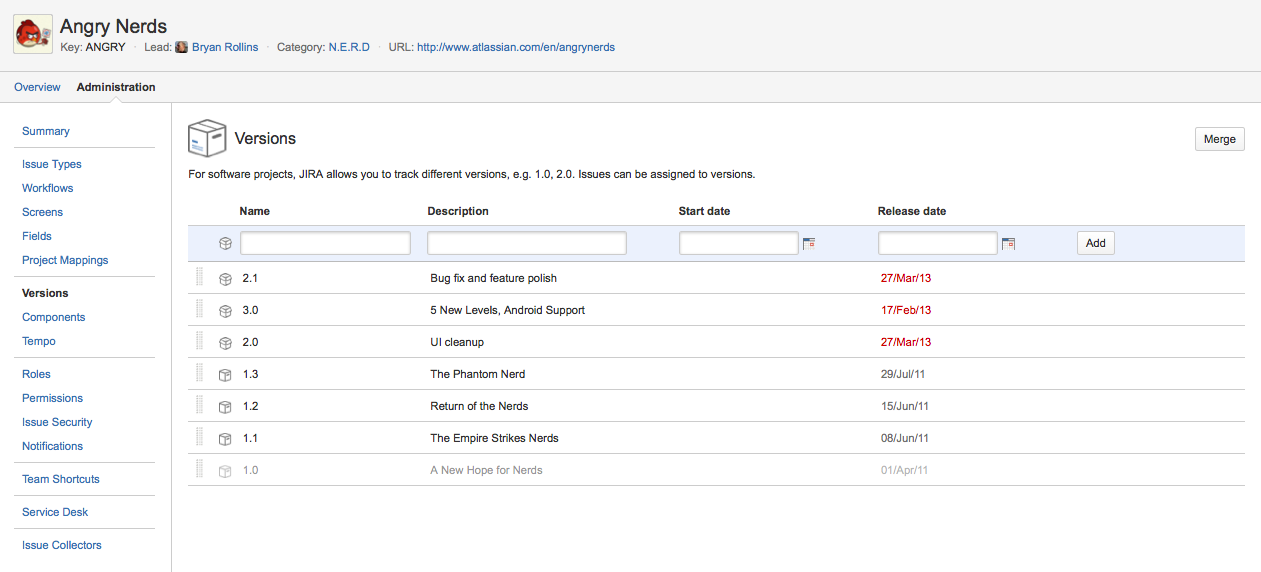1261x572 pixels.
Task: Go to Components in the sidebar
Action: (x=54, y=317)
